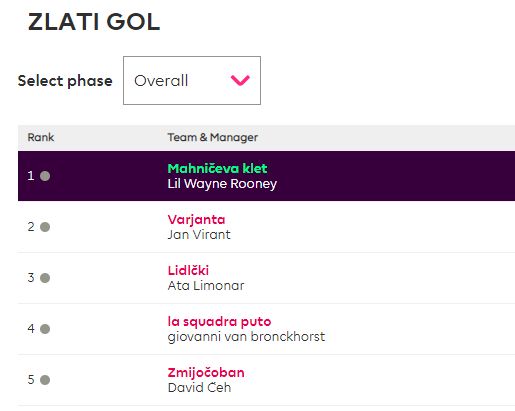This screenshot has width=515, height=411.
Task: Click rank 3 grey status dot
Action: point(45,278)
